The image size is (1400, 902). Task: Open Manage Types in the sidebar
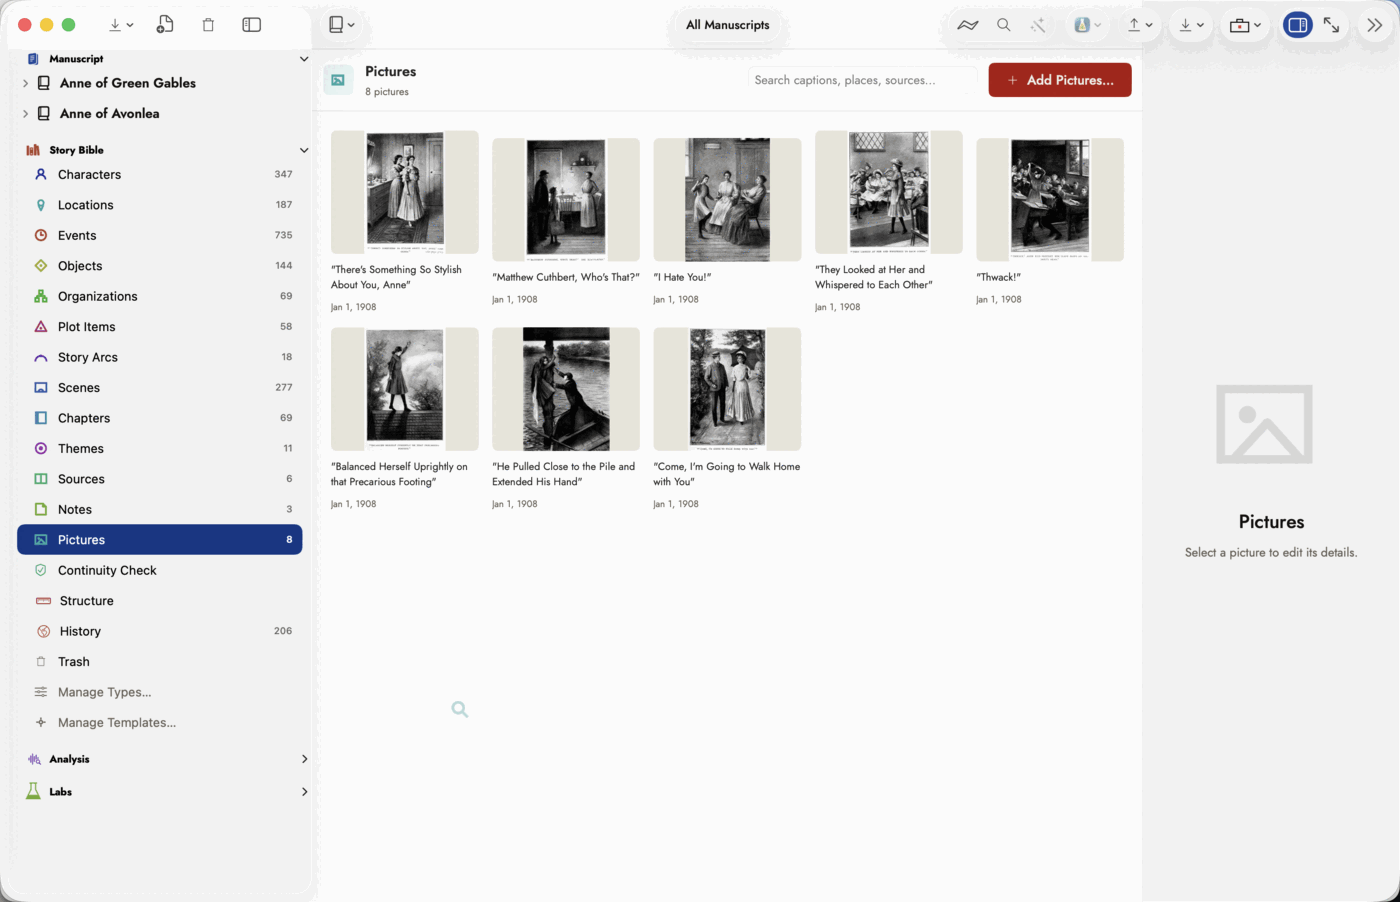(x=160, y=692)
